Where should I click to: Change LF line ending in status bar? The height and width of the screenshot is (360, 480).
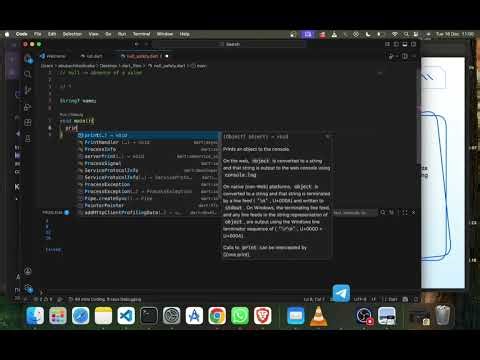[374, 299]
